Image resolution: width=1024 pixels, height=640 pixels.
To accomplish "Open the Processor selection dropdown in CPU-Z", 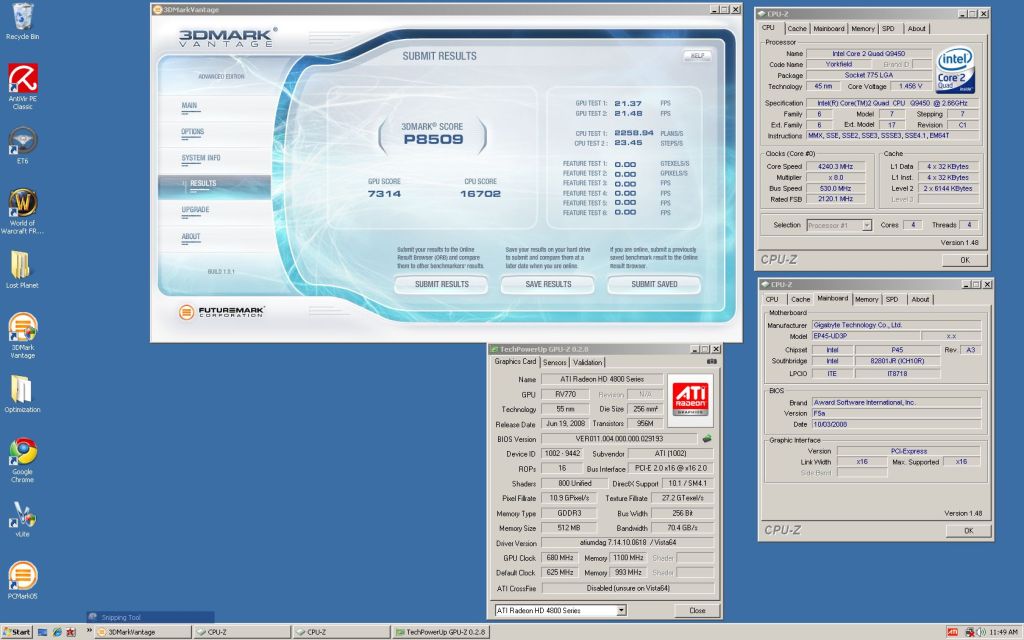I will (866, 225).
